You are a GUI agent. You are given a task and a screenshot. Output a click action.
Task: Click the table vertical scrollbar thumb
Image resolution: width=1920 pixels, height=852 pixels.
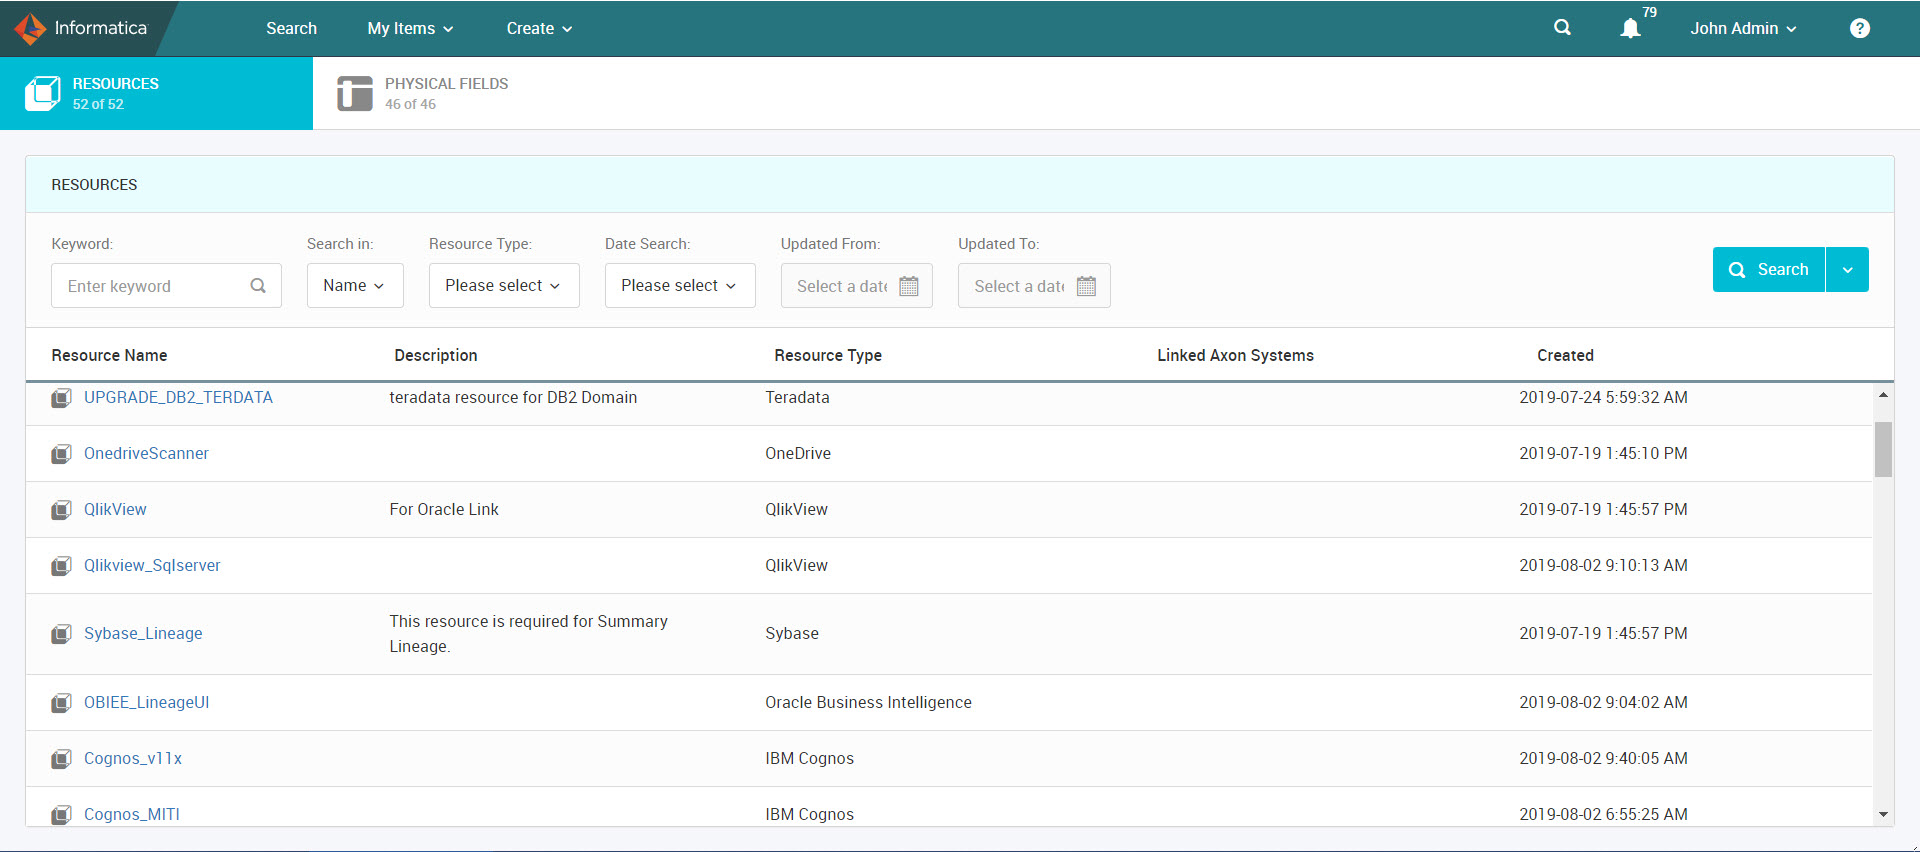point(1883,450)
